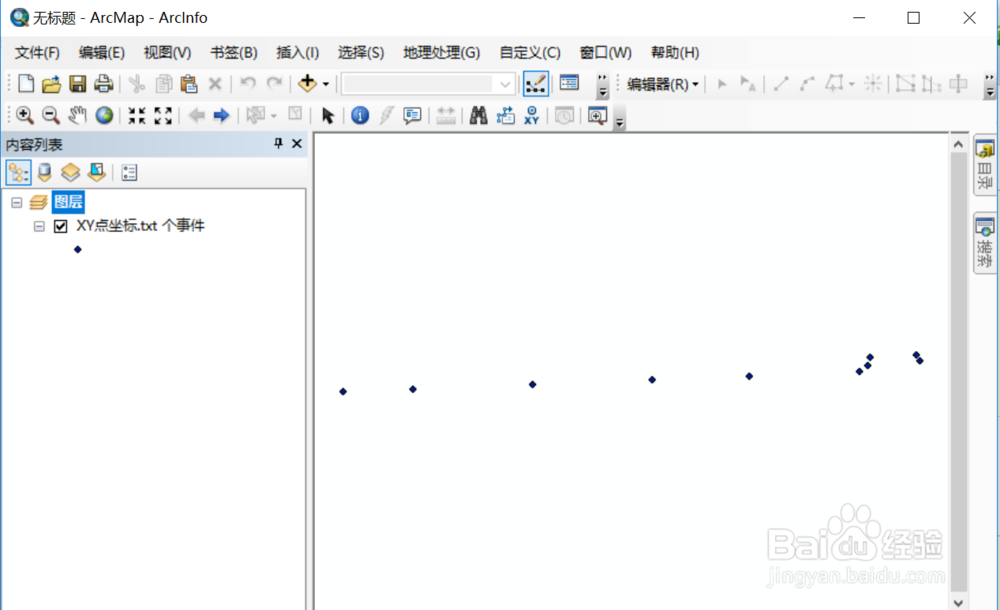Collapse the XY点坐标.txt layer symbology
The height and width of the screenshot is (610, 1000).
coord(38,225)
